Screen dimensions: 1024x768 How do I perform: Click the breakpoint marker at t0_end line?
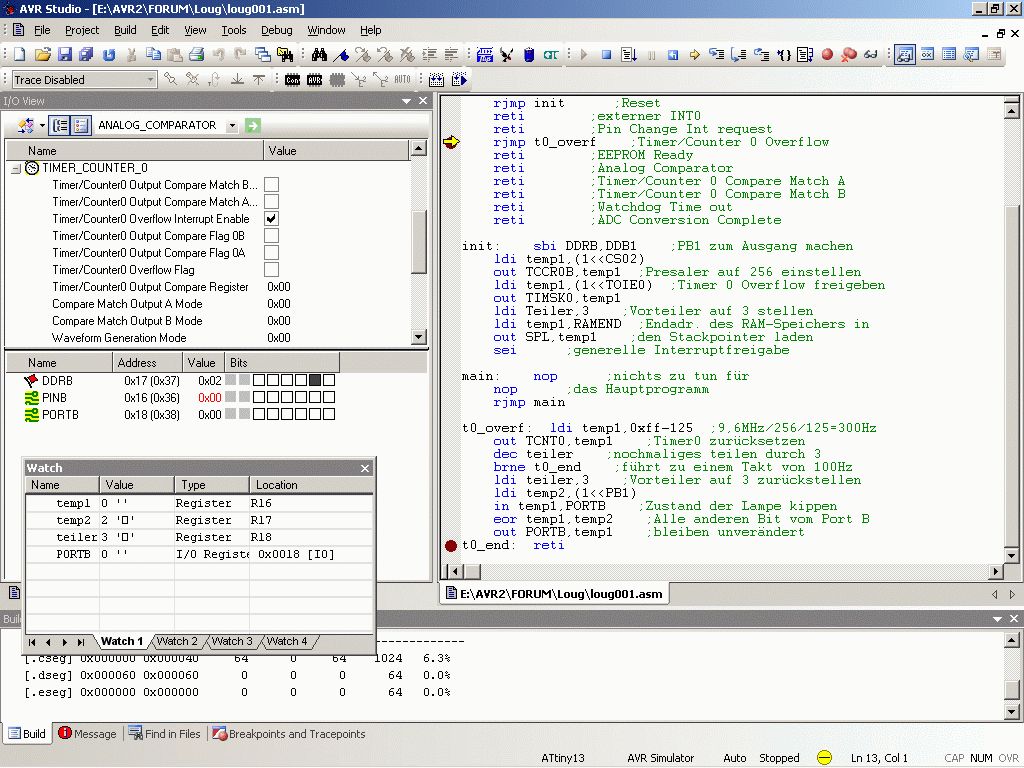[x=451, y=546]
